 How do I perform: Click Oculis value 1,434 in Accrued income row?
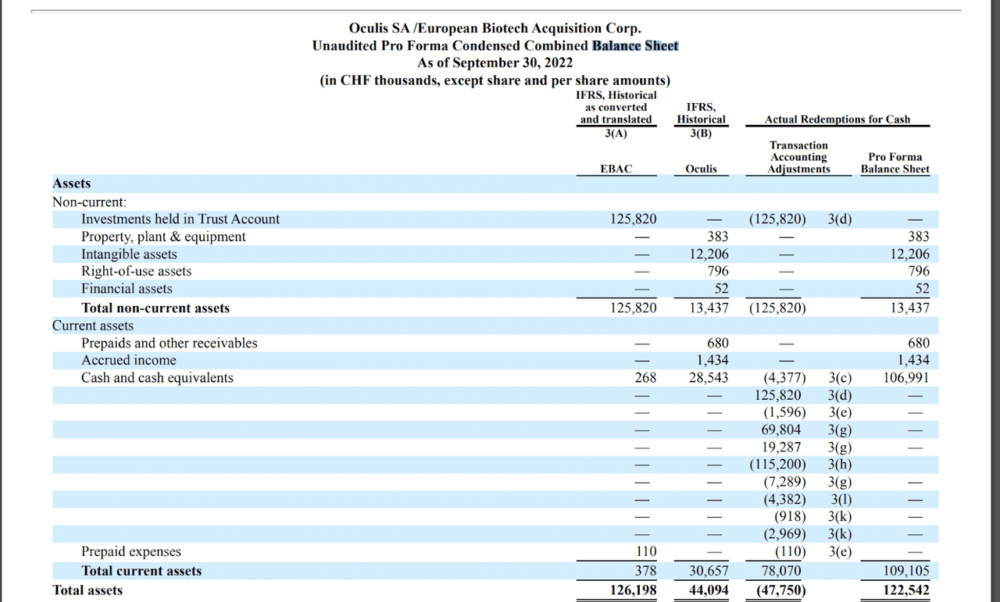pyautogui.click(x=712, y=360)
